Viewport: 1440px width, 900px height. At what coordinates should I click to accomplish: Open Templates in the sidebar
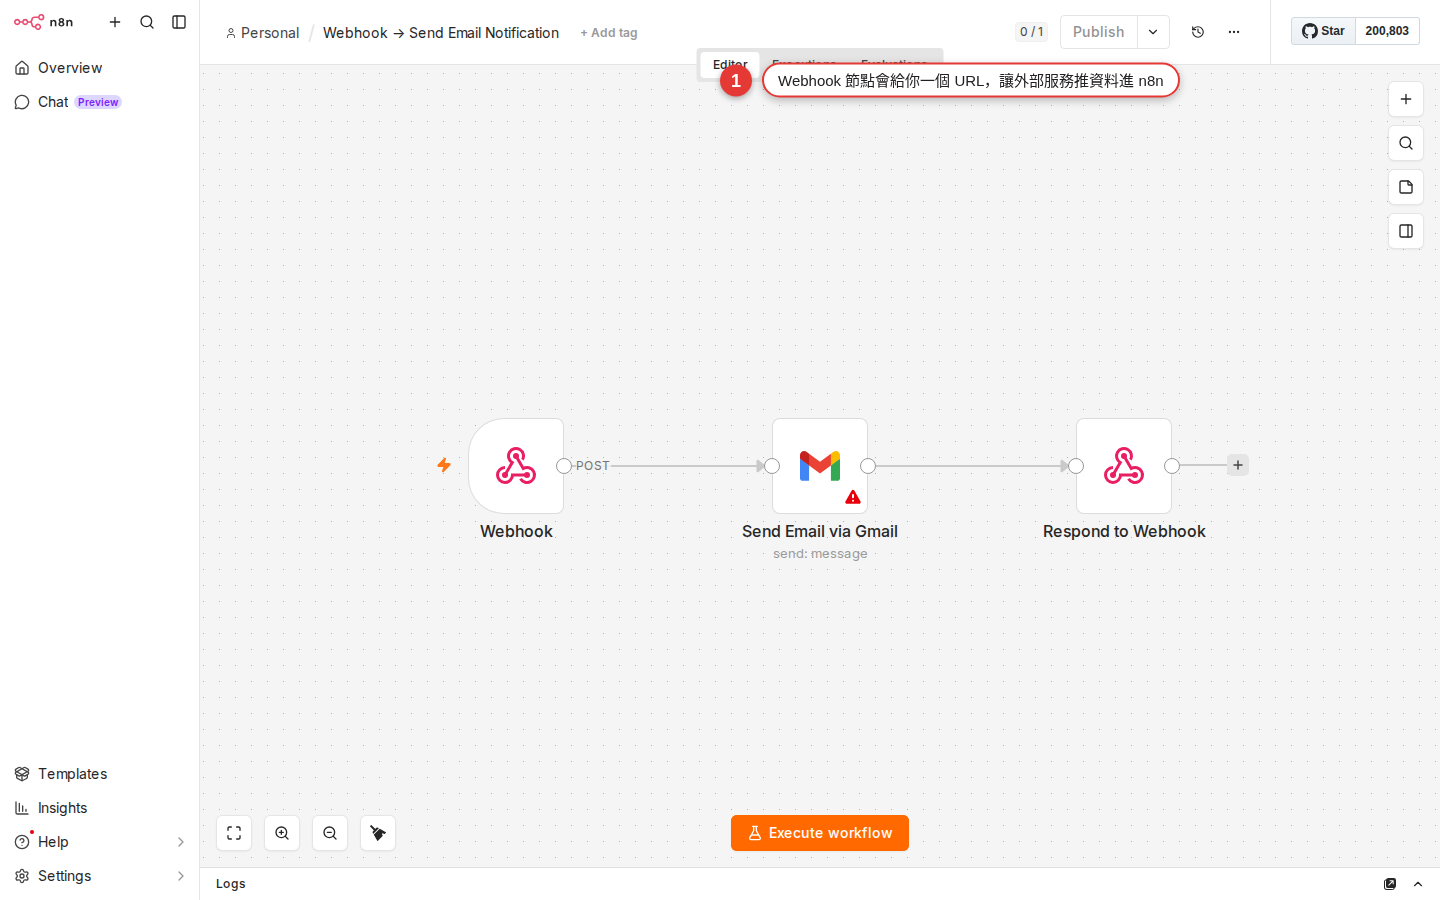click(100, 774)
